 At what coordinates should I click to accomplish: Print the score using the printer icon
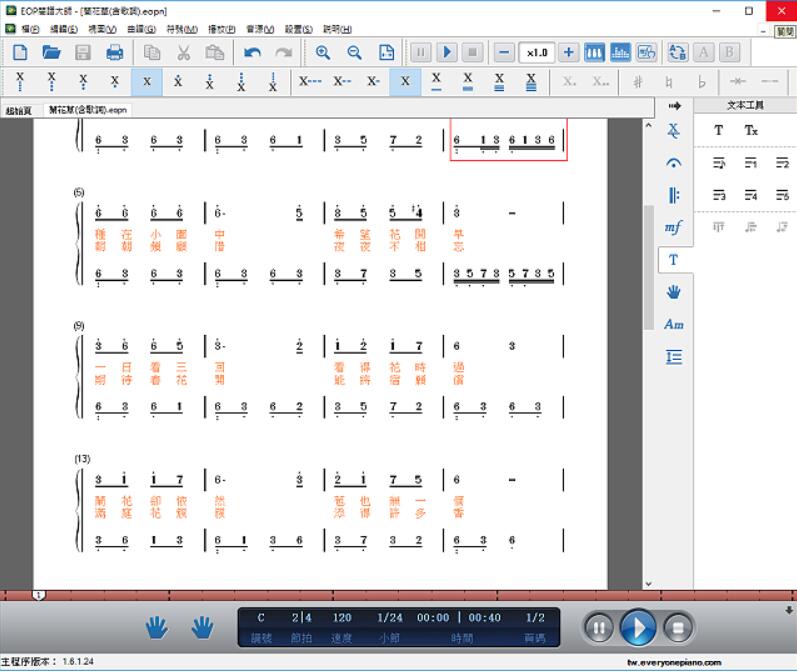coord(114,52)
